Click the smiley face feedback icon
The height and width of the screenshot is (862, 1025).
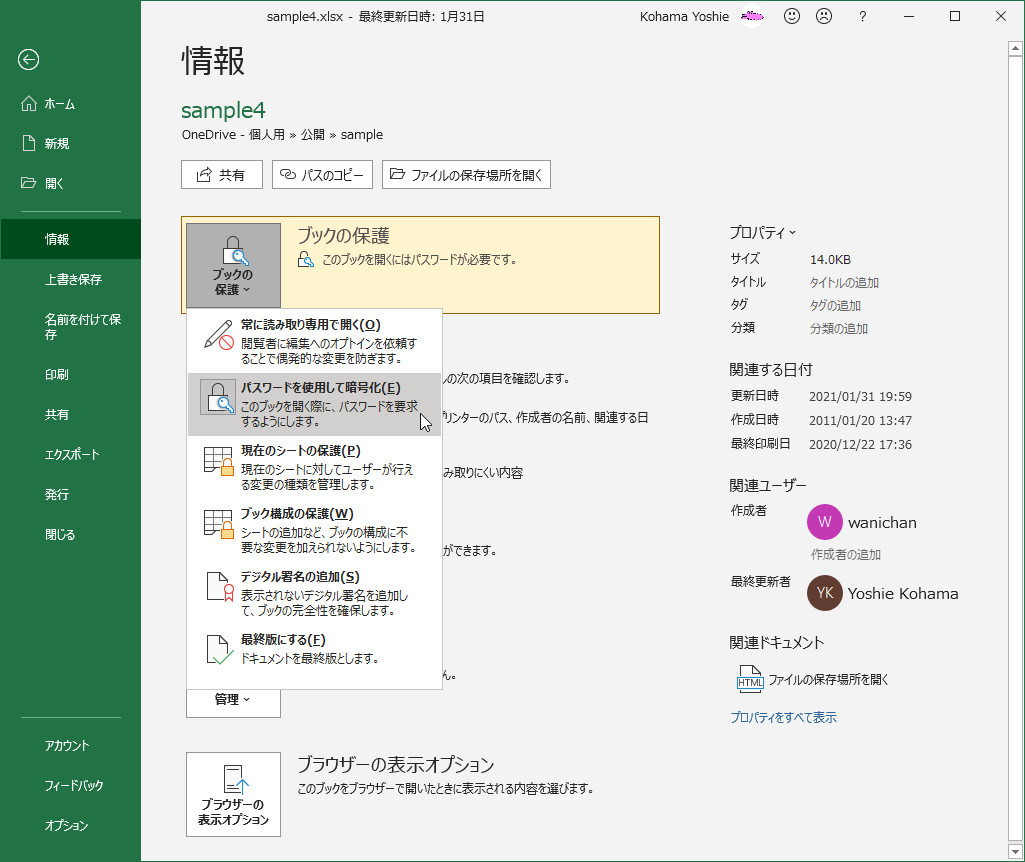point(792,16)
